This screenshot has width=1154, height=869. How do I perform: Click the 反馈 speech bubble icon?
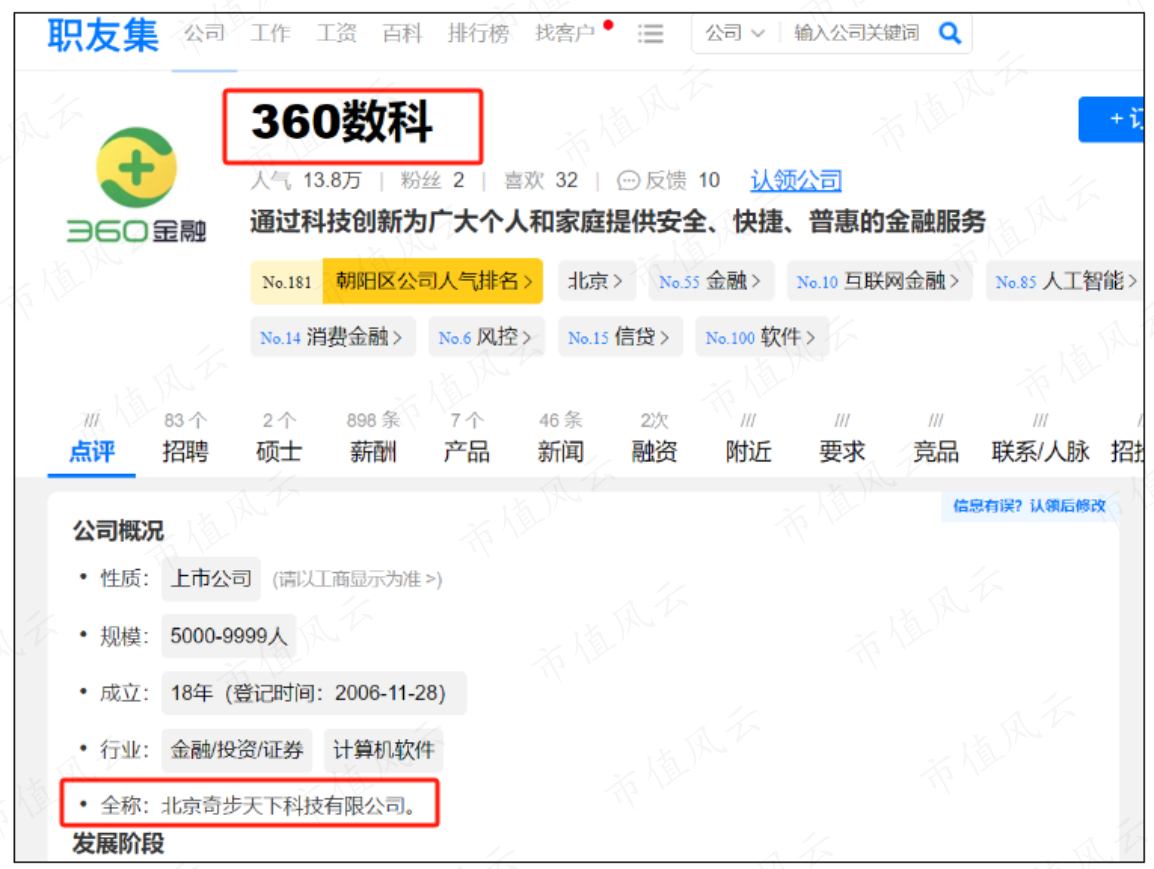pos(628,180)
